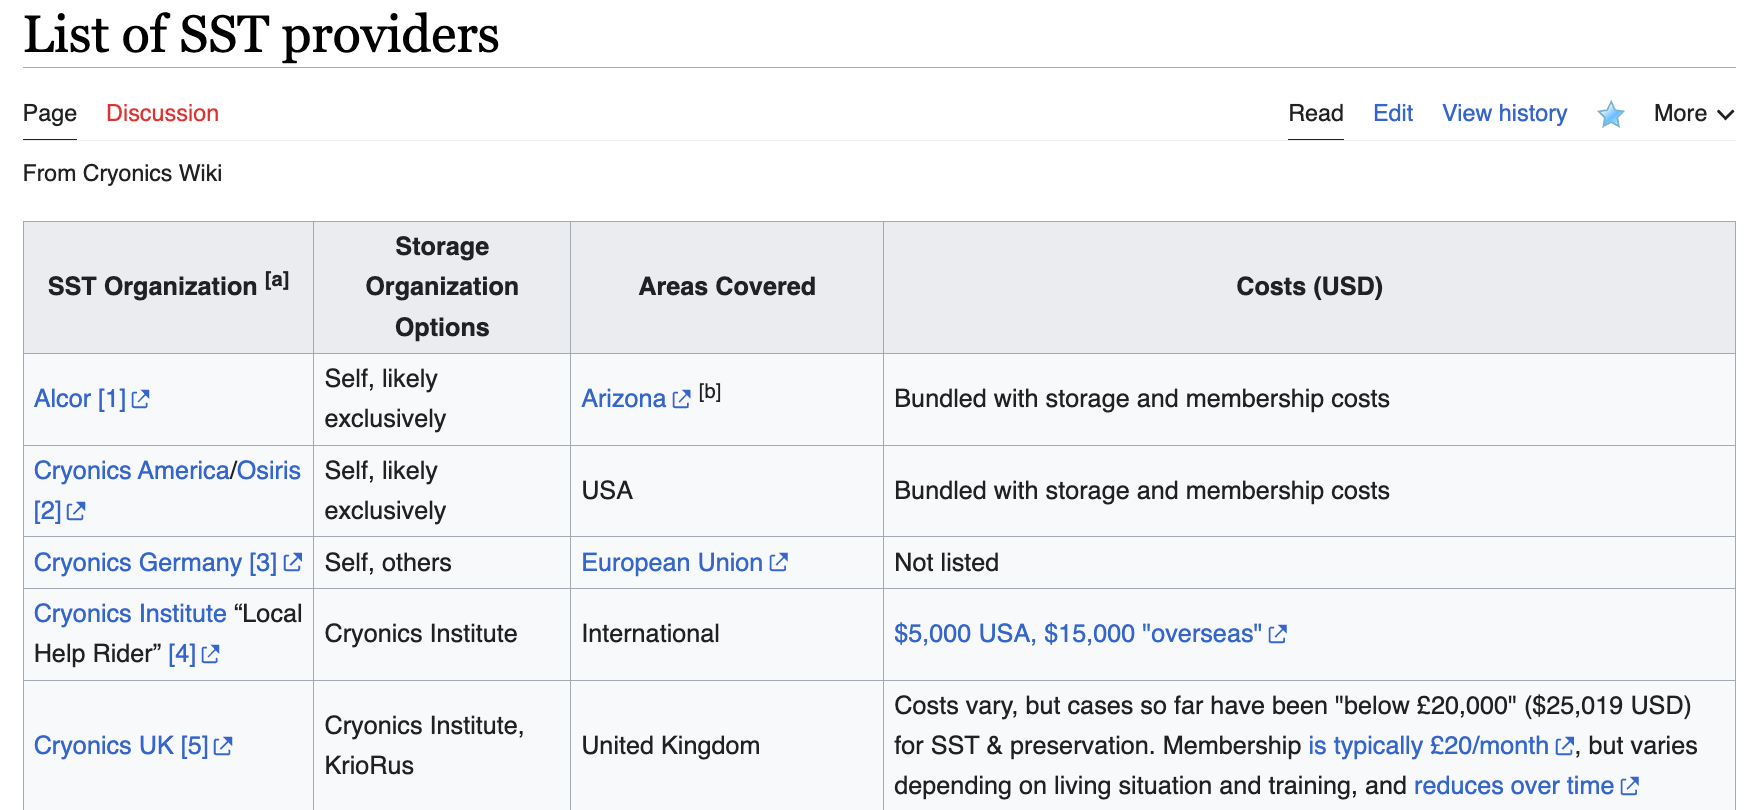Open the Cryonics UK [5] link
The height and width of the screenshot is (810, 1748).
133,746
